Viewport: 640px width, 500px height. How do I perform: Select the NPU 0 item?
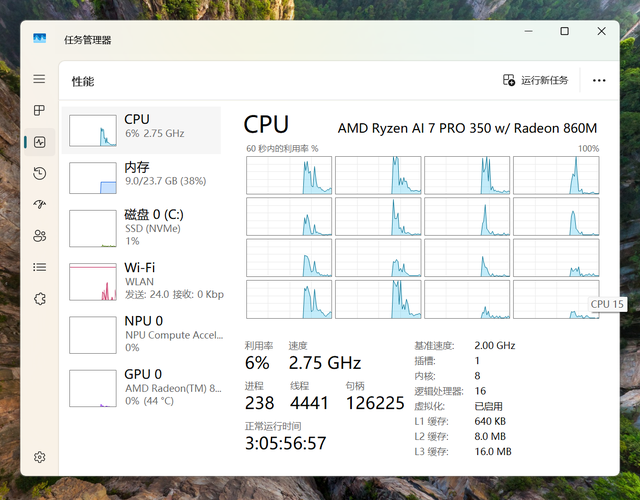pos(141,334)
